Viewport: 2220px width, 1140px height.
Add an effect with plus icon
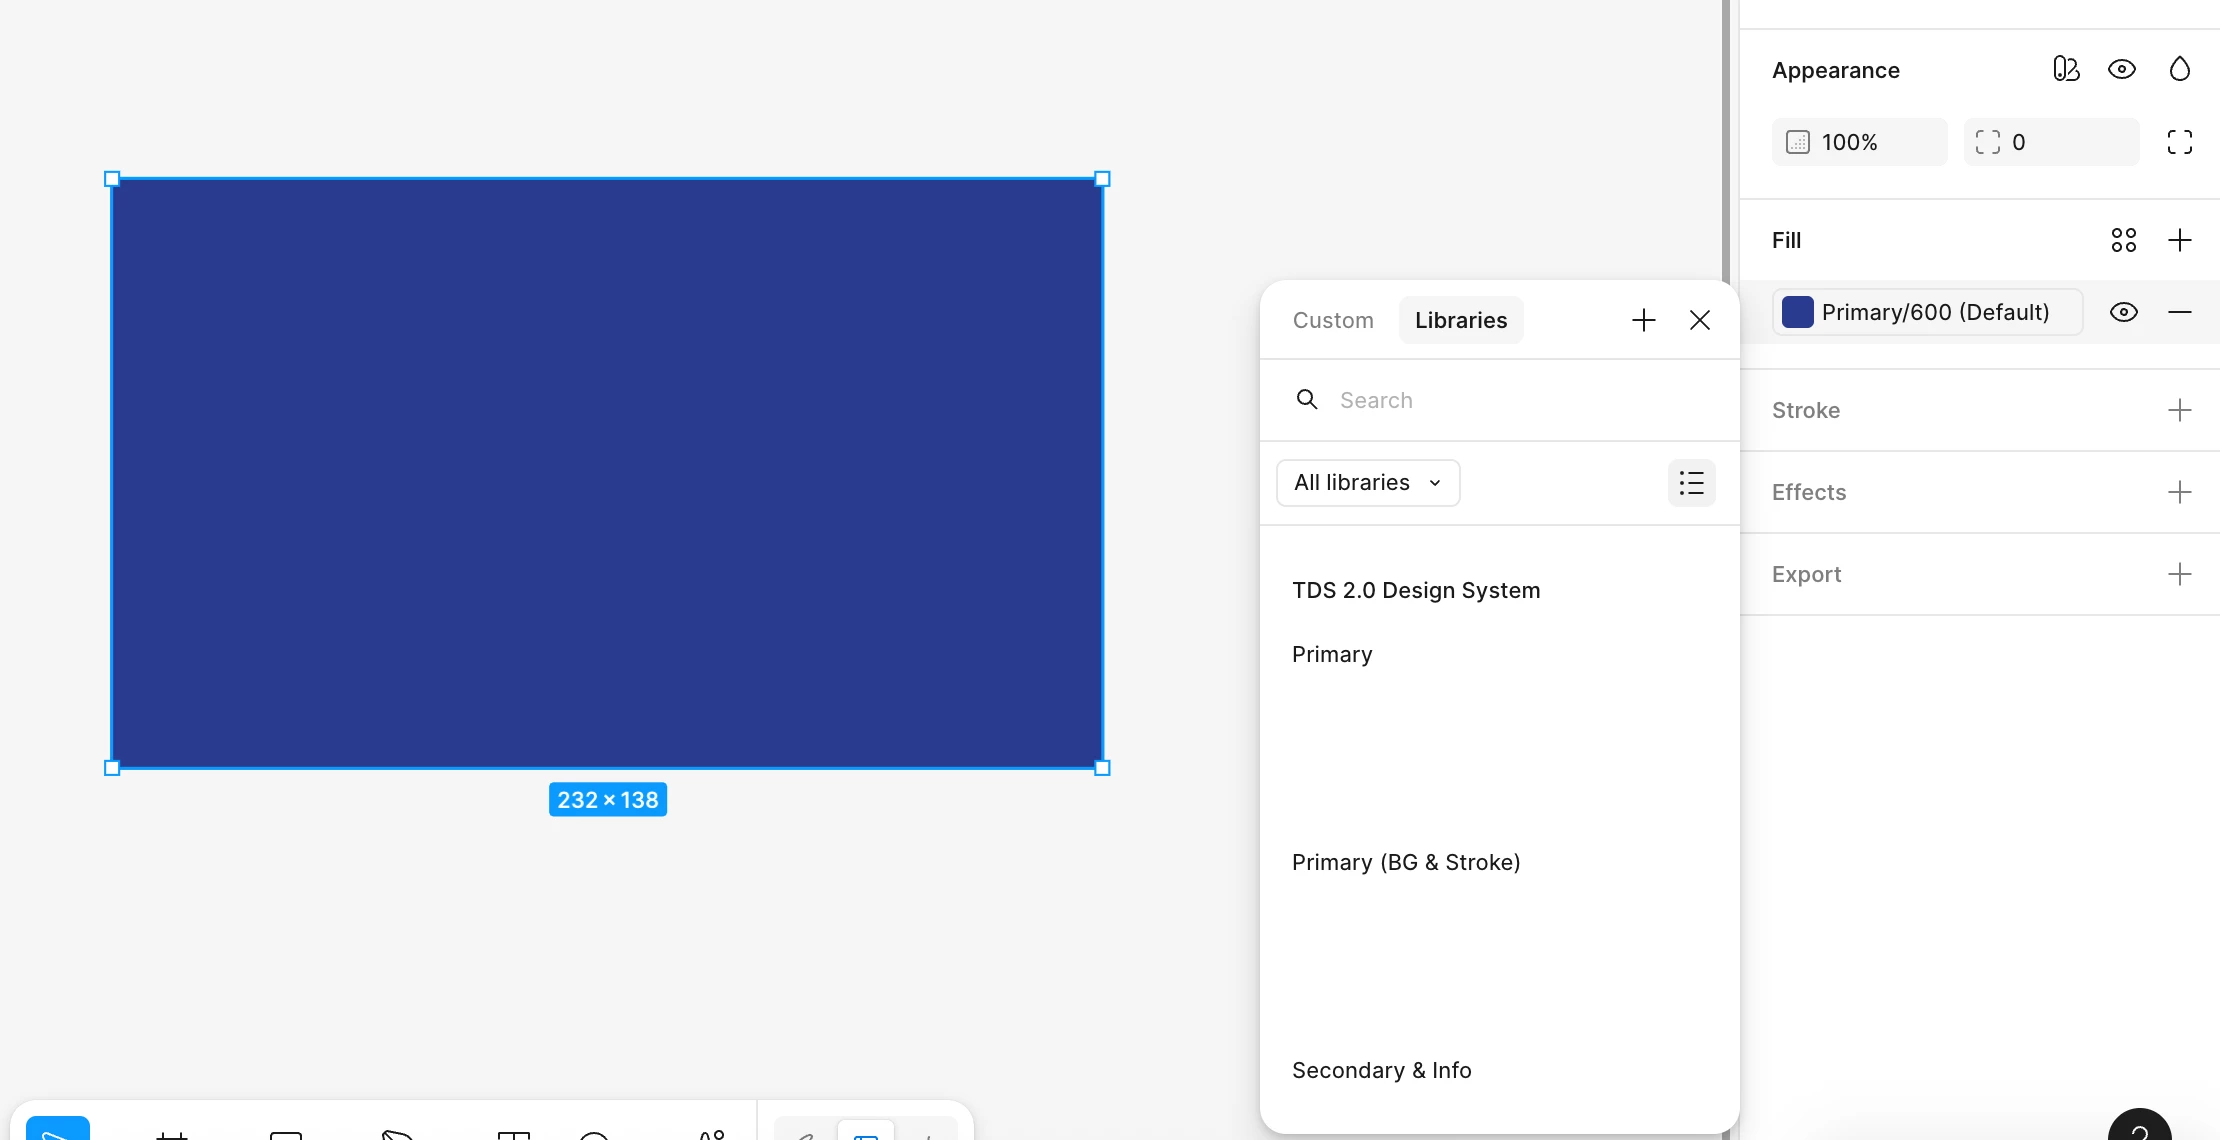(x=2180, y=492)
